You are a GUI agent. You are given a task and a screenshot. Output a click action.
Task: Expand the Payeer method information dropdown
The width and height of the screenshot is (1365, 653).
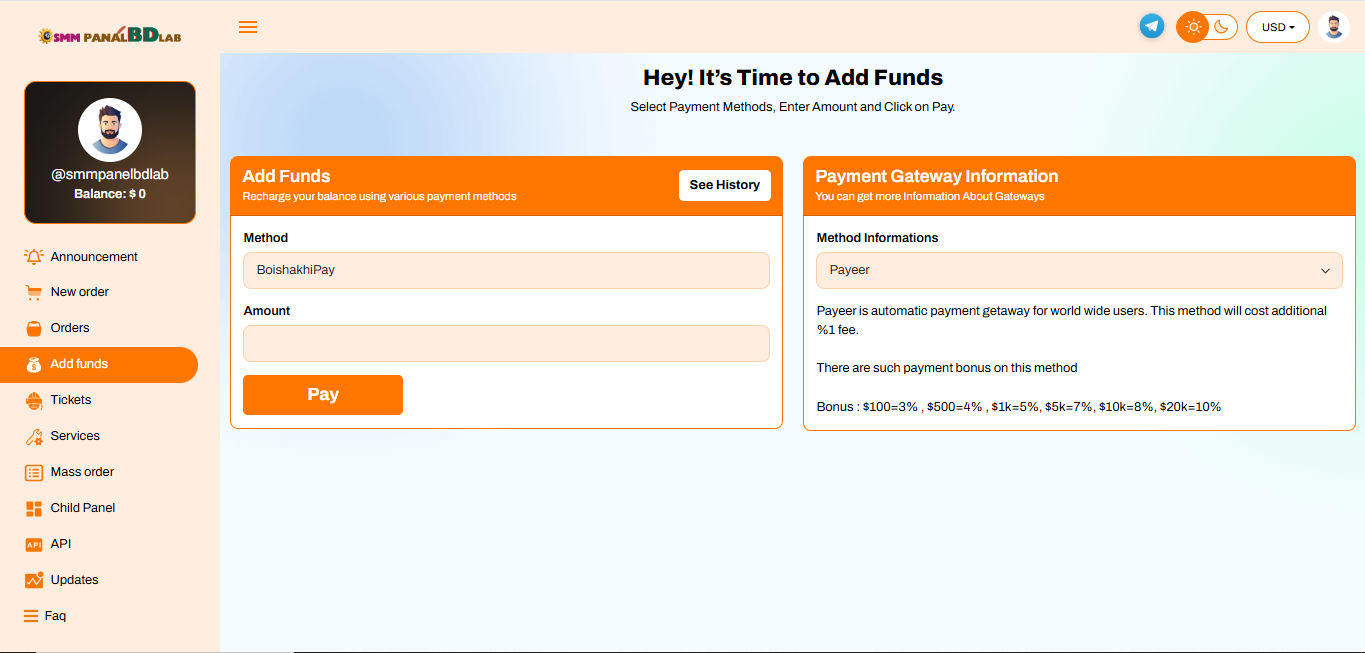pyautogui.click(x=1079, y=270)
